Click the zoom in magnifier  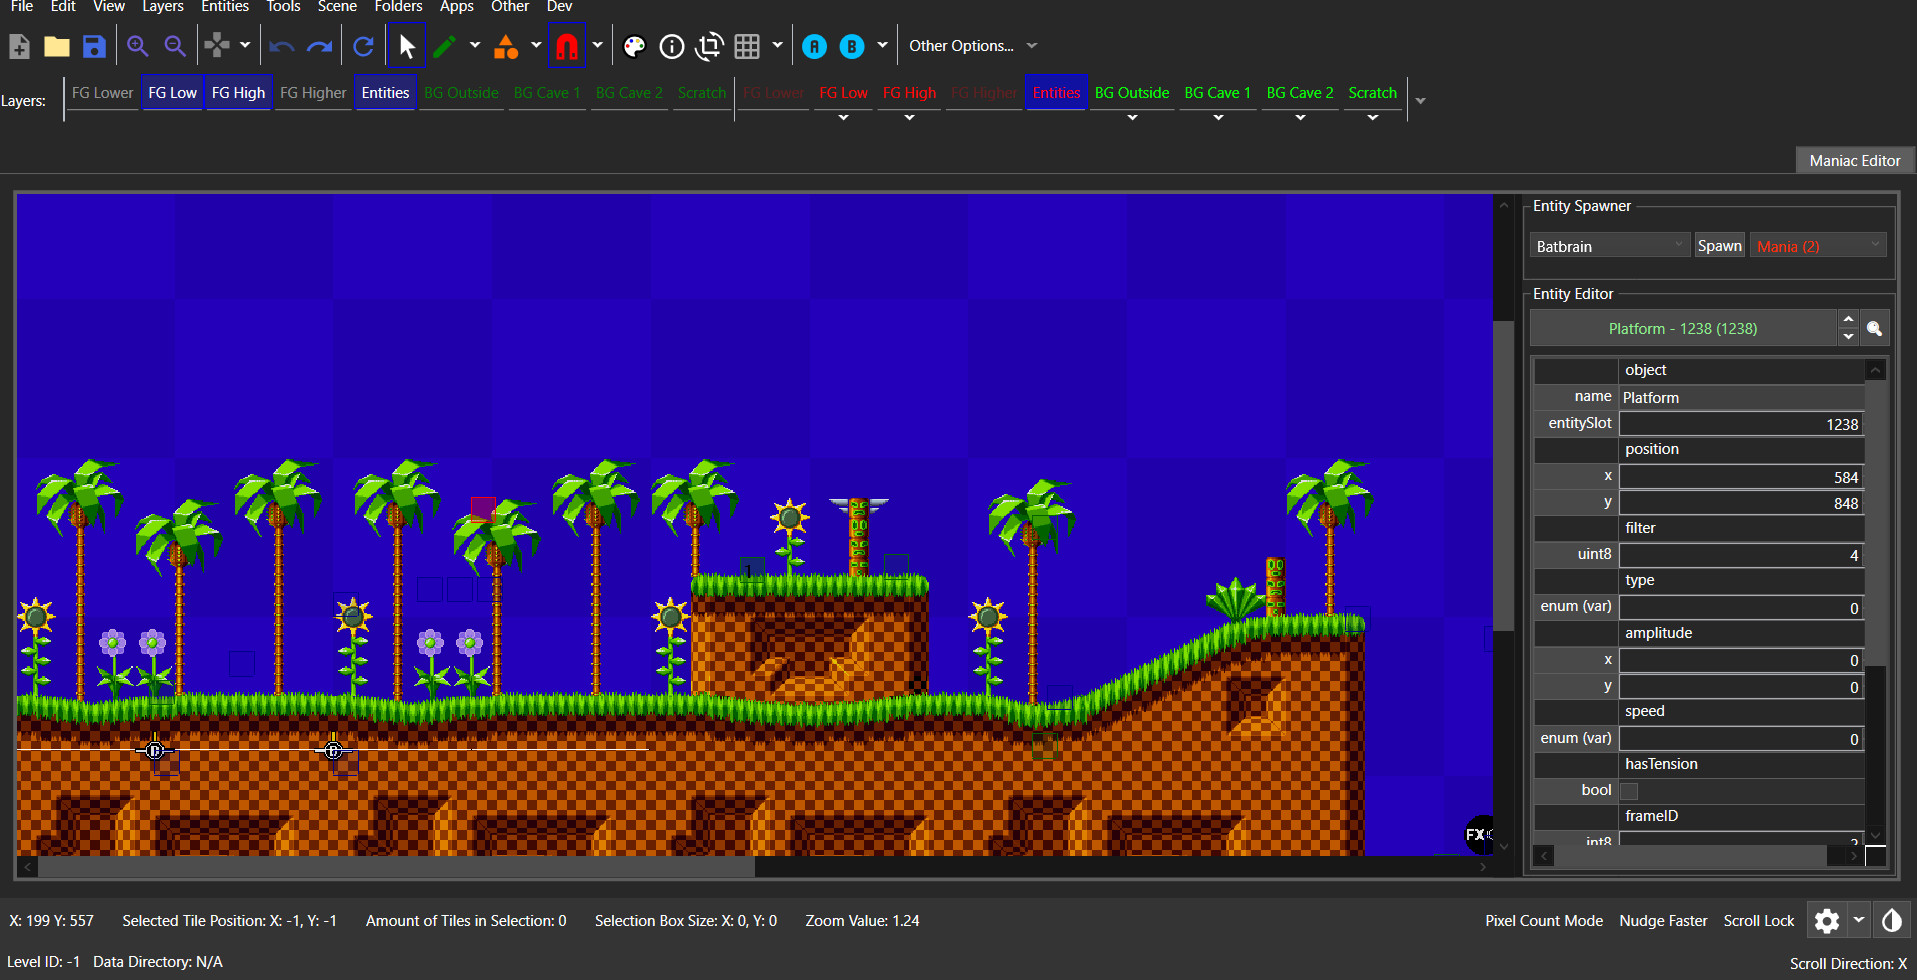(x=137, y=46)
